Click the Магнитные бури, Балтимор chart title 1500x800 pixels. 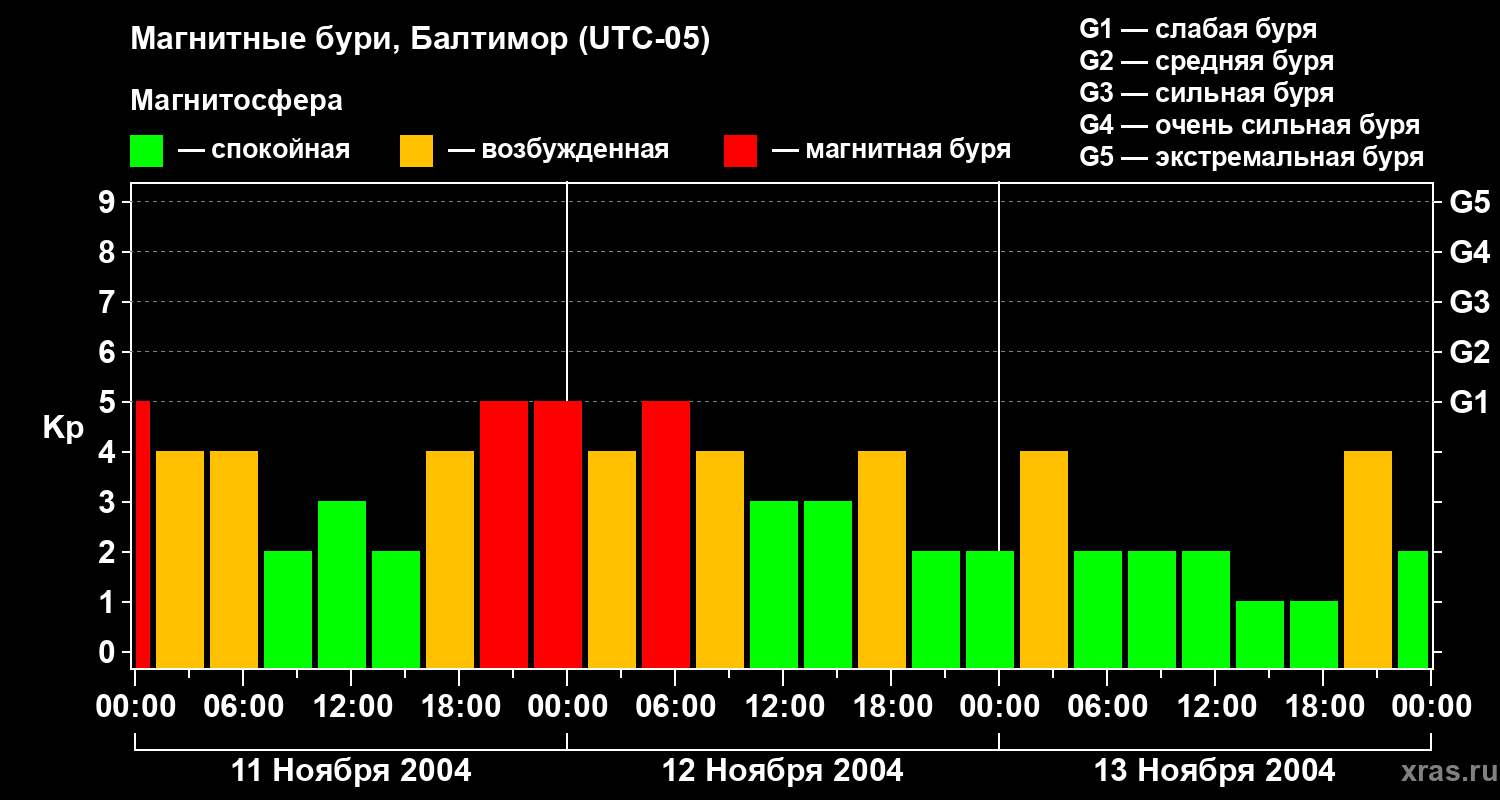[x=420, y=40]
